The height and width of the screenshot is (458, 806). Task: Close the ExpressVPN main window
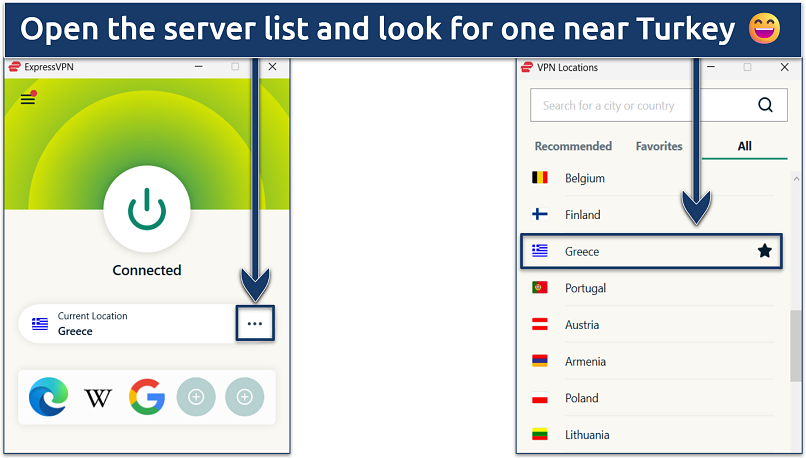[x=272, y=67]
